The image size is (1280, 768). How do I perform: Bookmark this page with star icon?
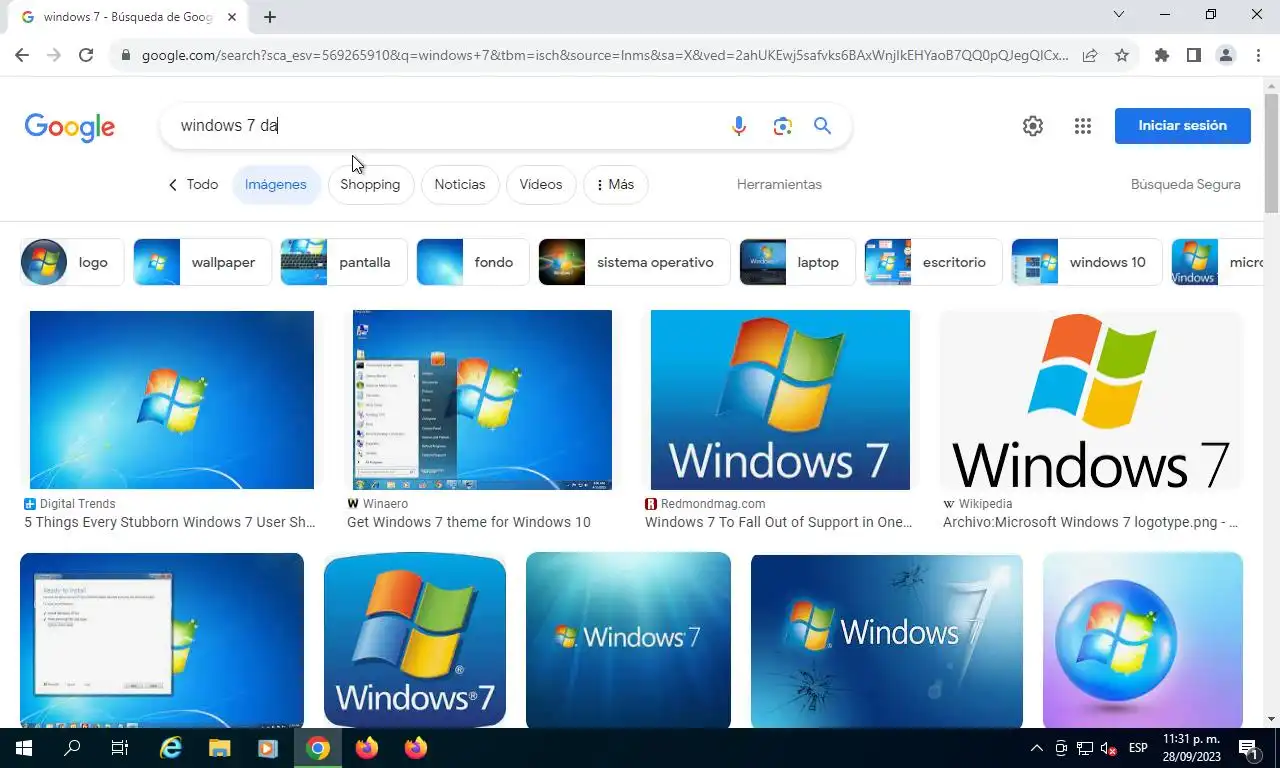(1122, 55)
